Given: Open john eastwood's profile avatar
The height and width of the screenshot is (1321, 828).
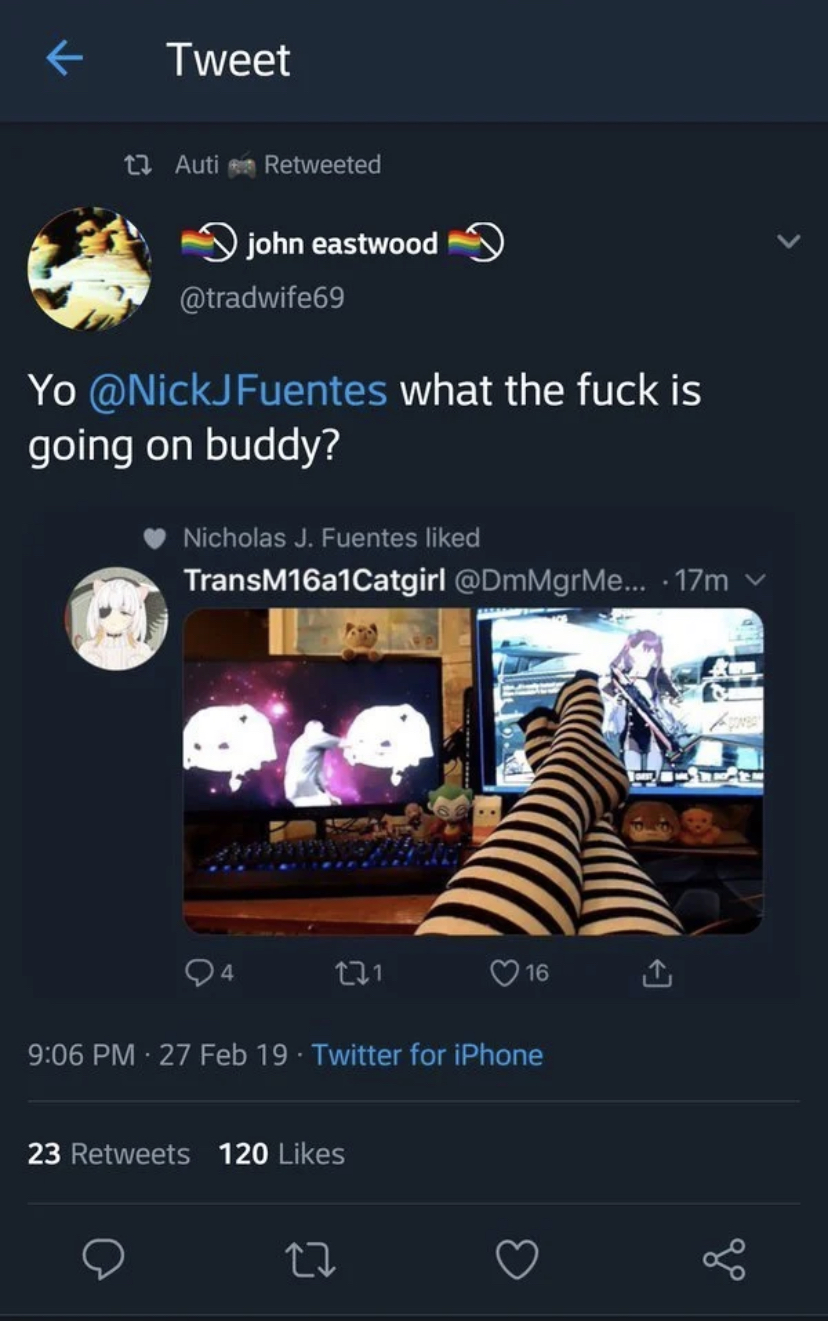Looking at the screenshot, I should point(89,268).
